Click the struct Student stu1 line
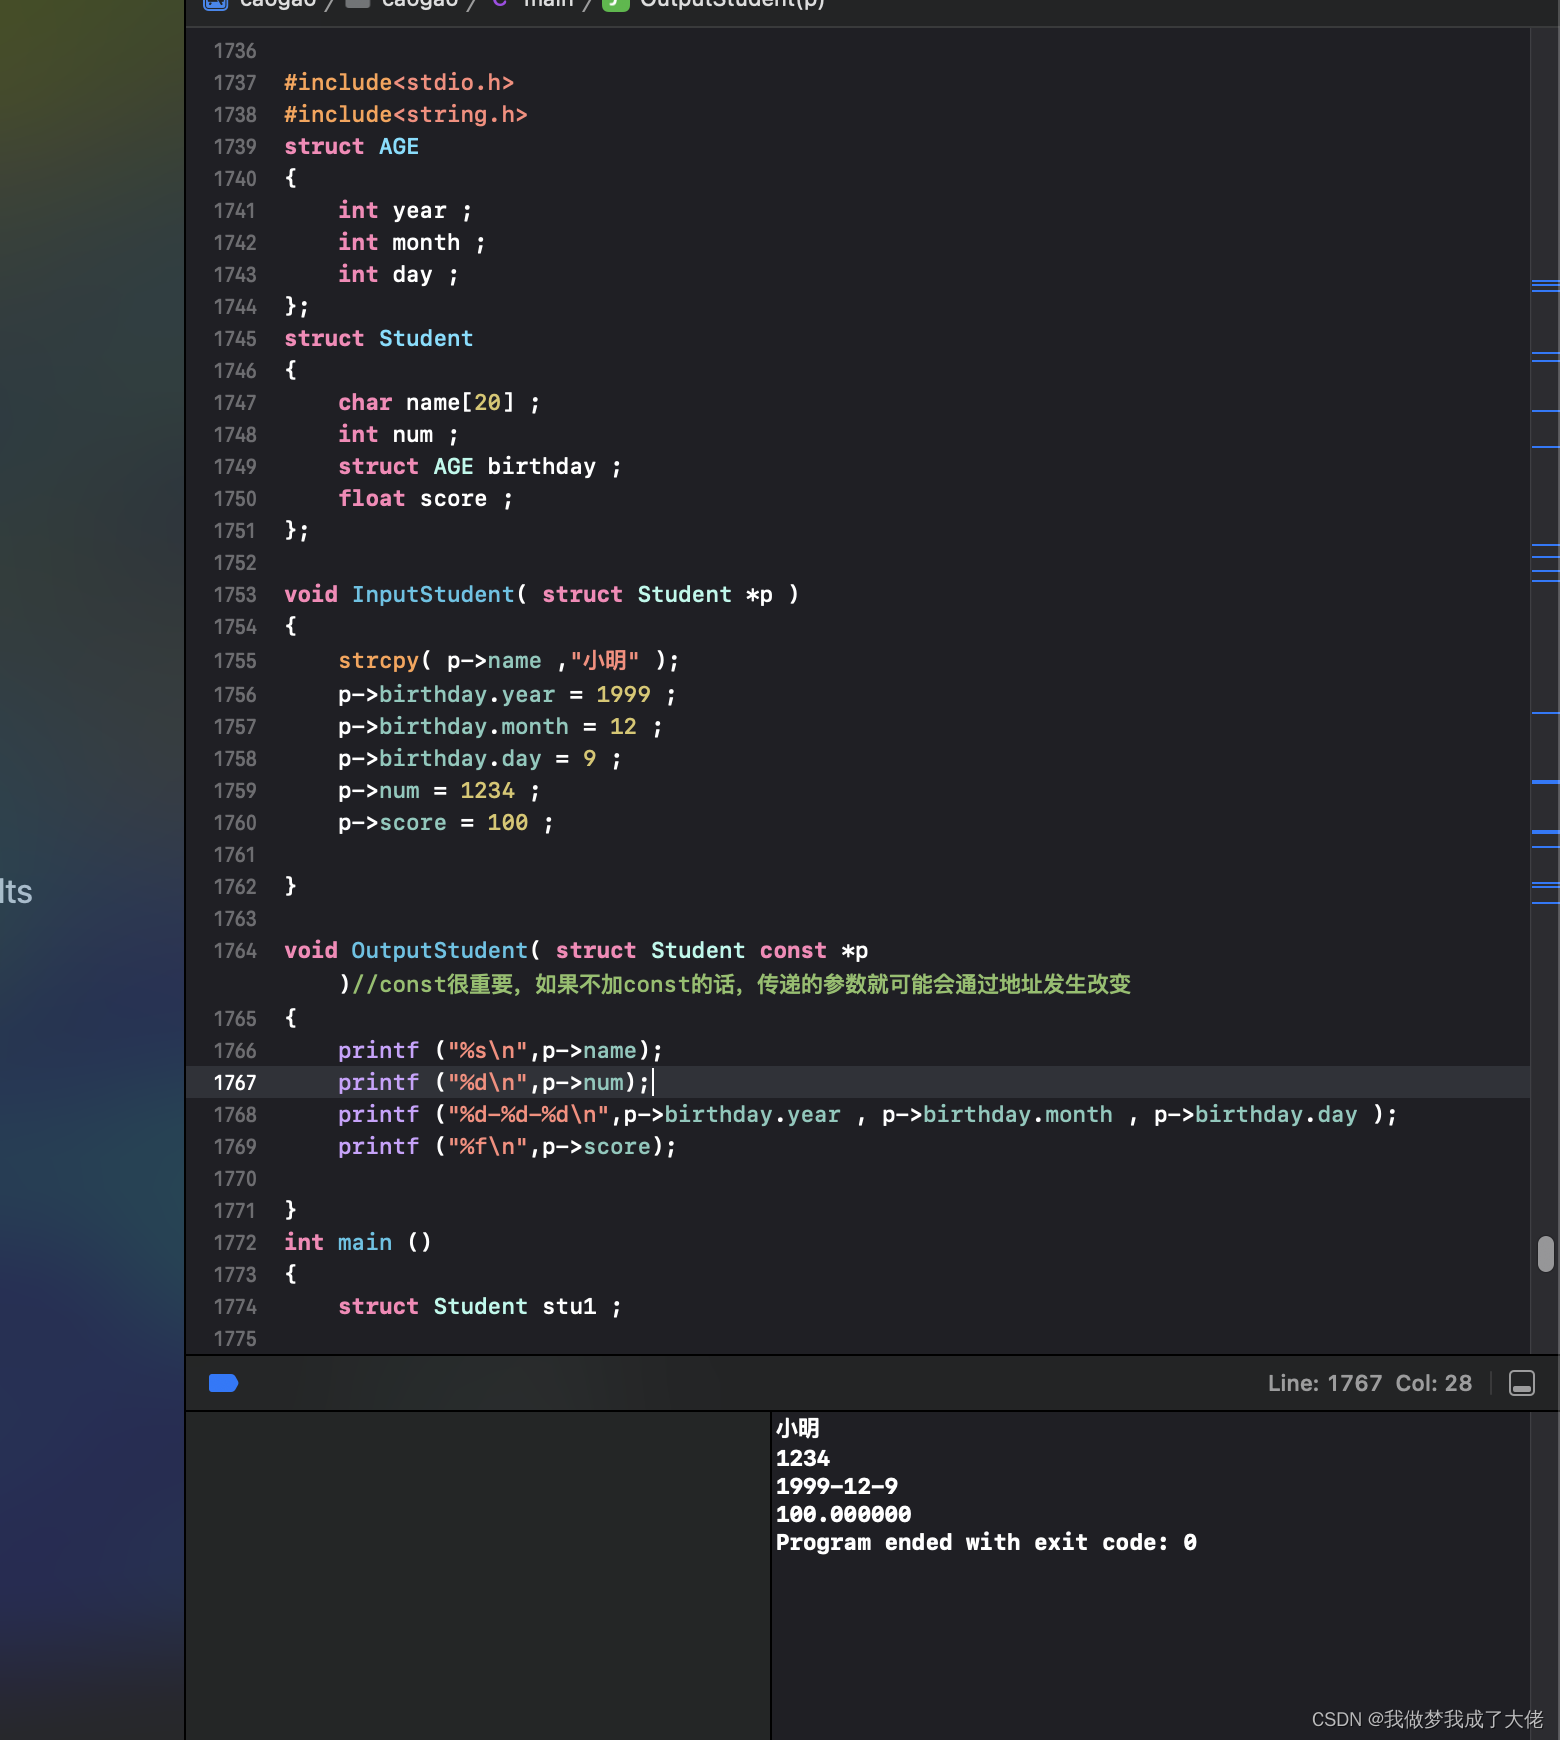Viewport: 1560px width, 1740px height. click(x=479, y=1307)
